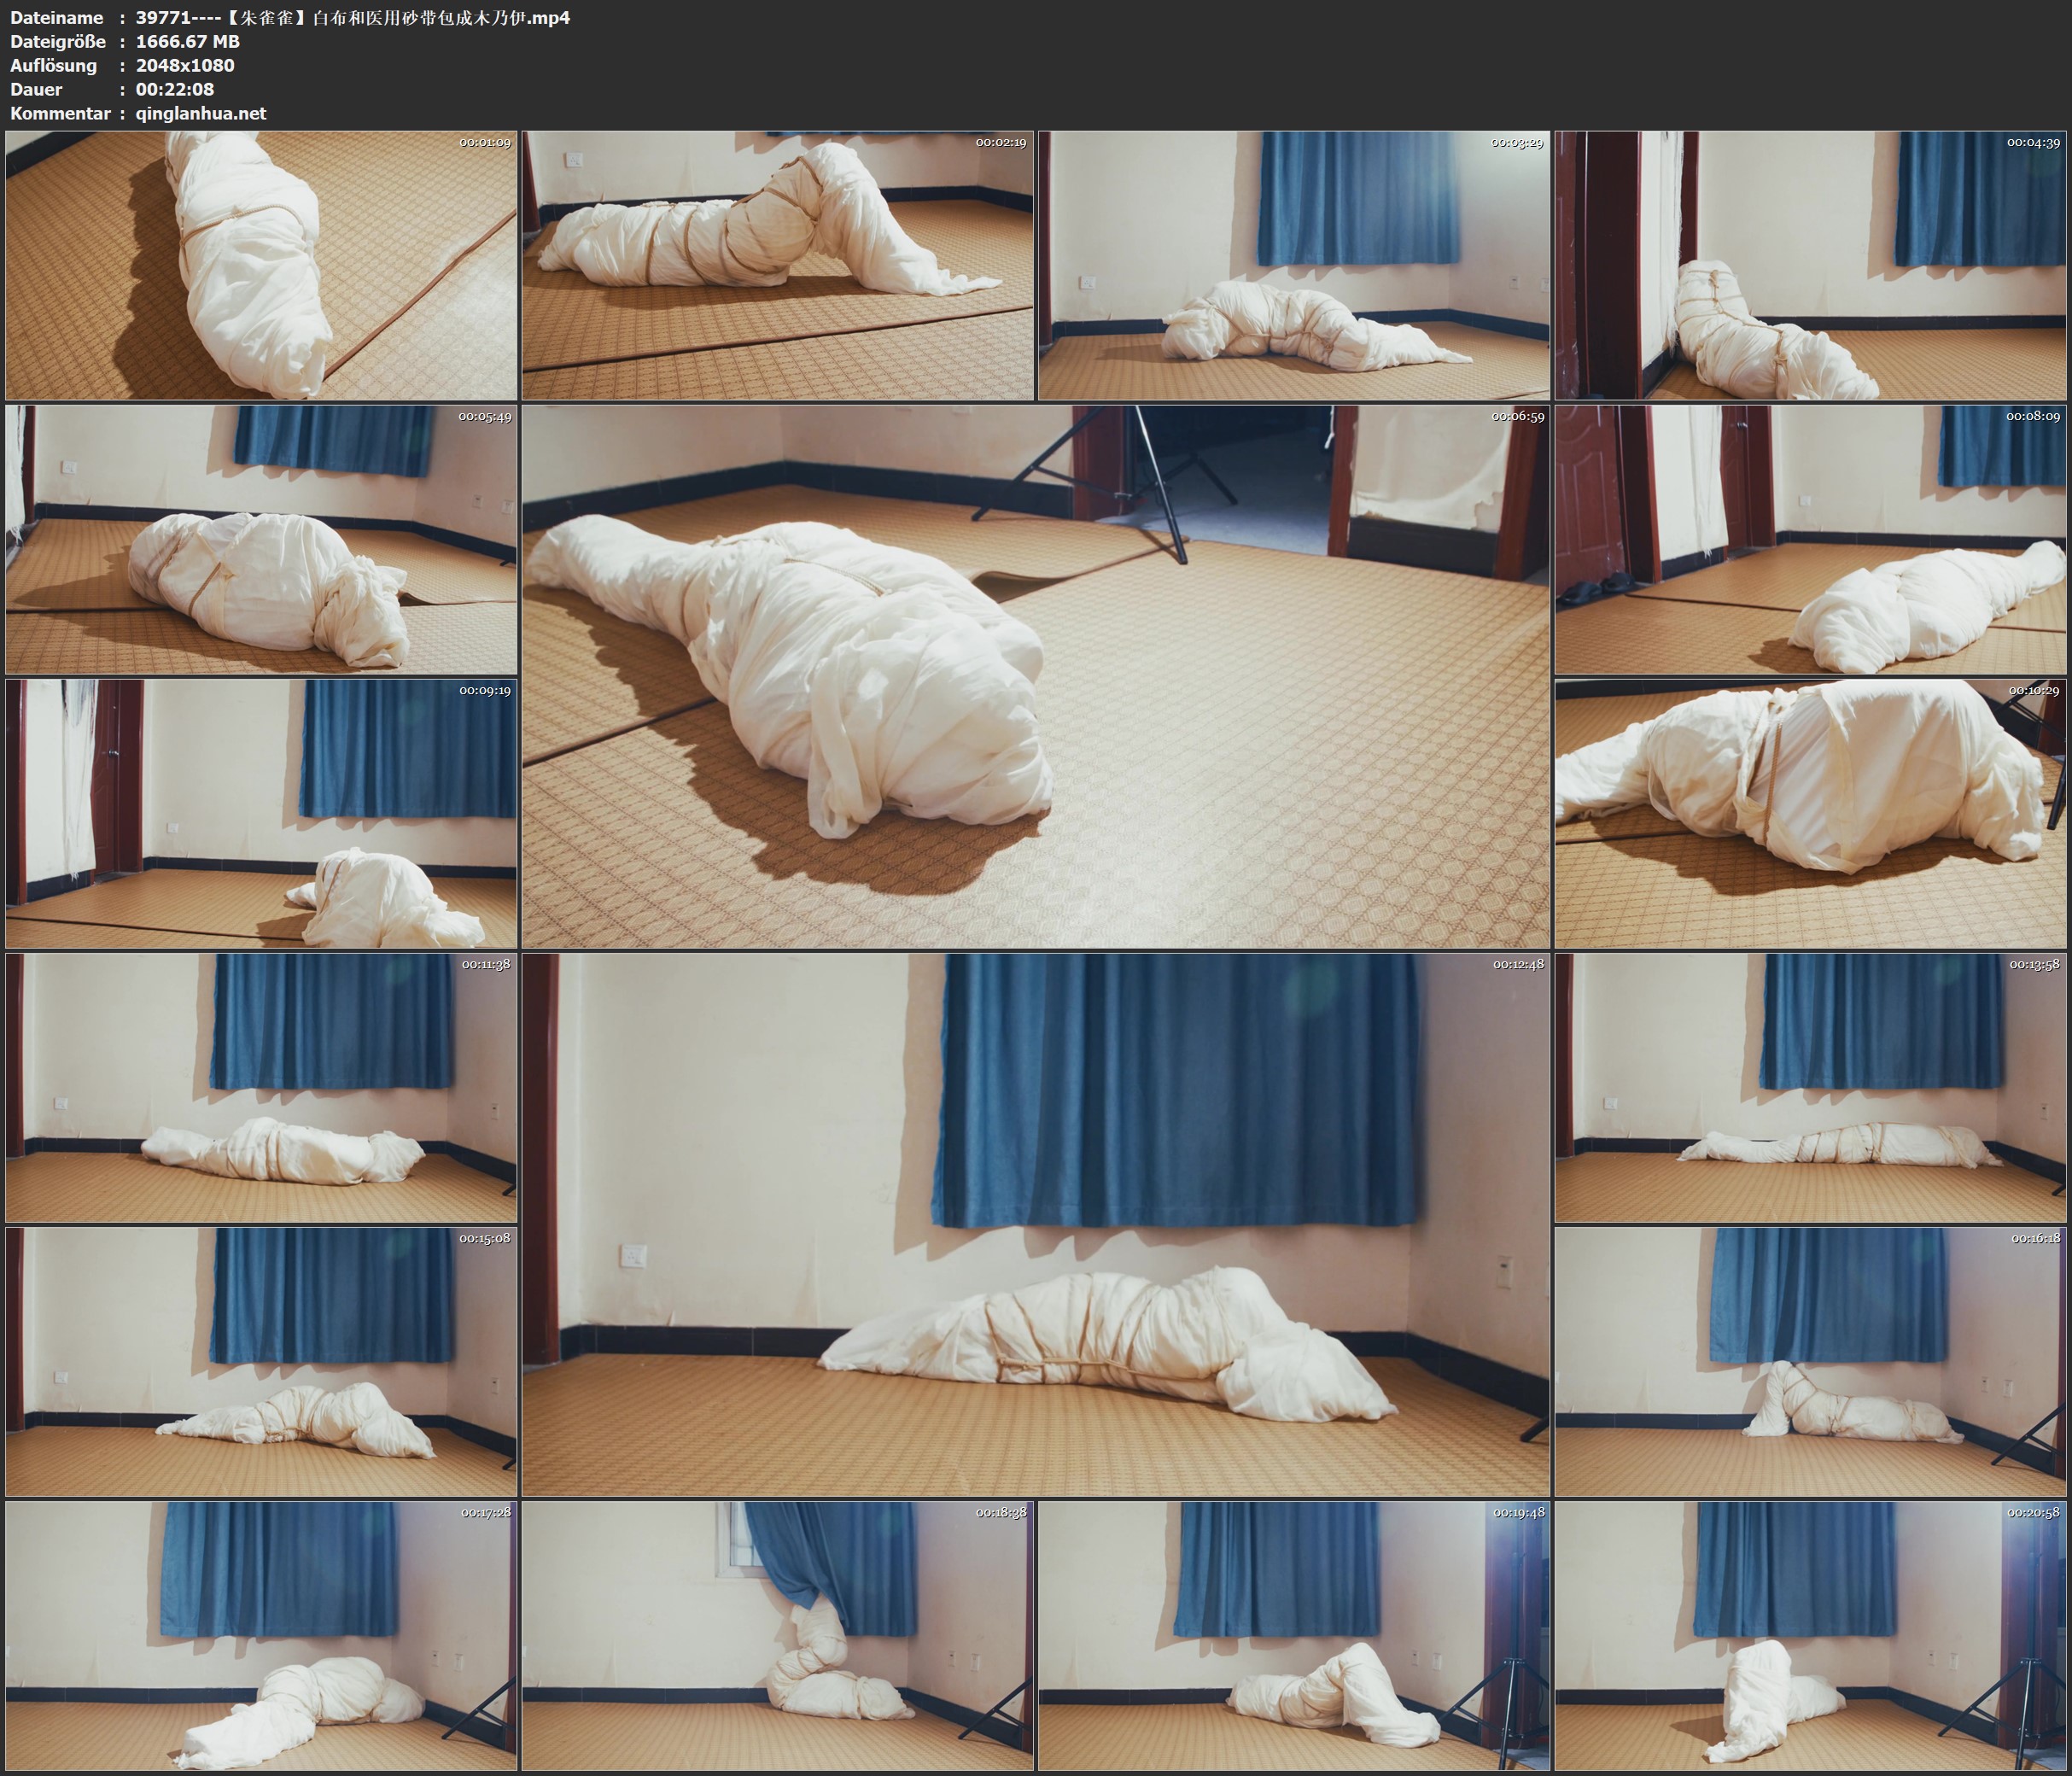Open the 00:03:29 thumbnail
The height and width of the screenshot is (1776, 2072).
[x=1293, y=266]
